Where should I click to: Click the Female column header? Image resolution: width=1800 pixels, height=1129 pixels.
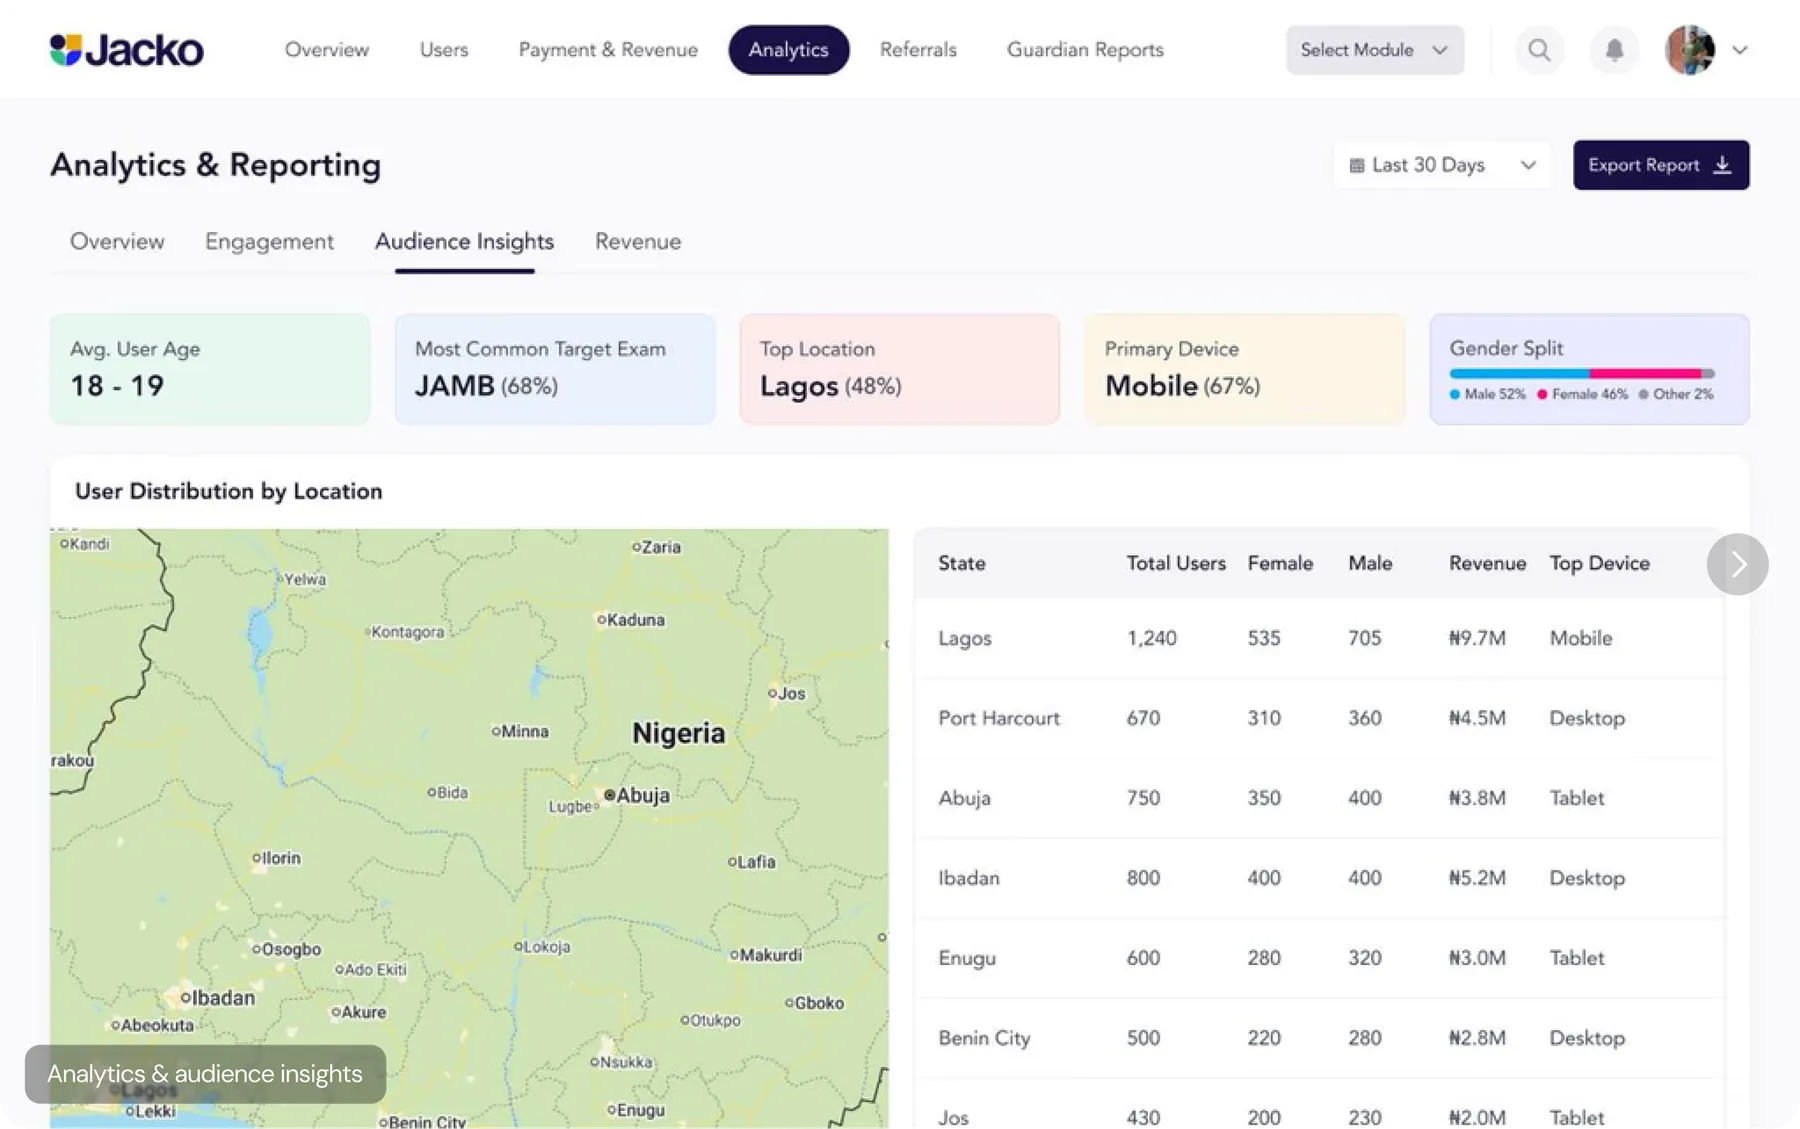[x=1280, y=564]
